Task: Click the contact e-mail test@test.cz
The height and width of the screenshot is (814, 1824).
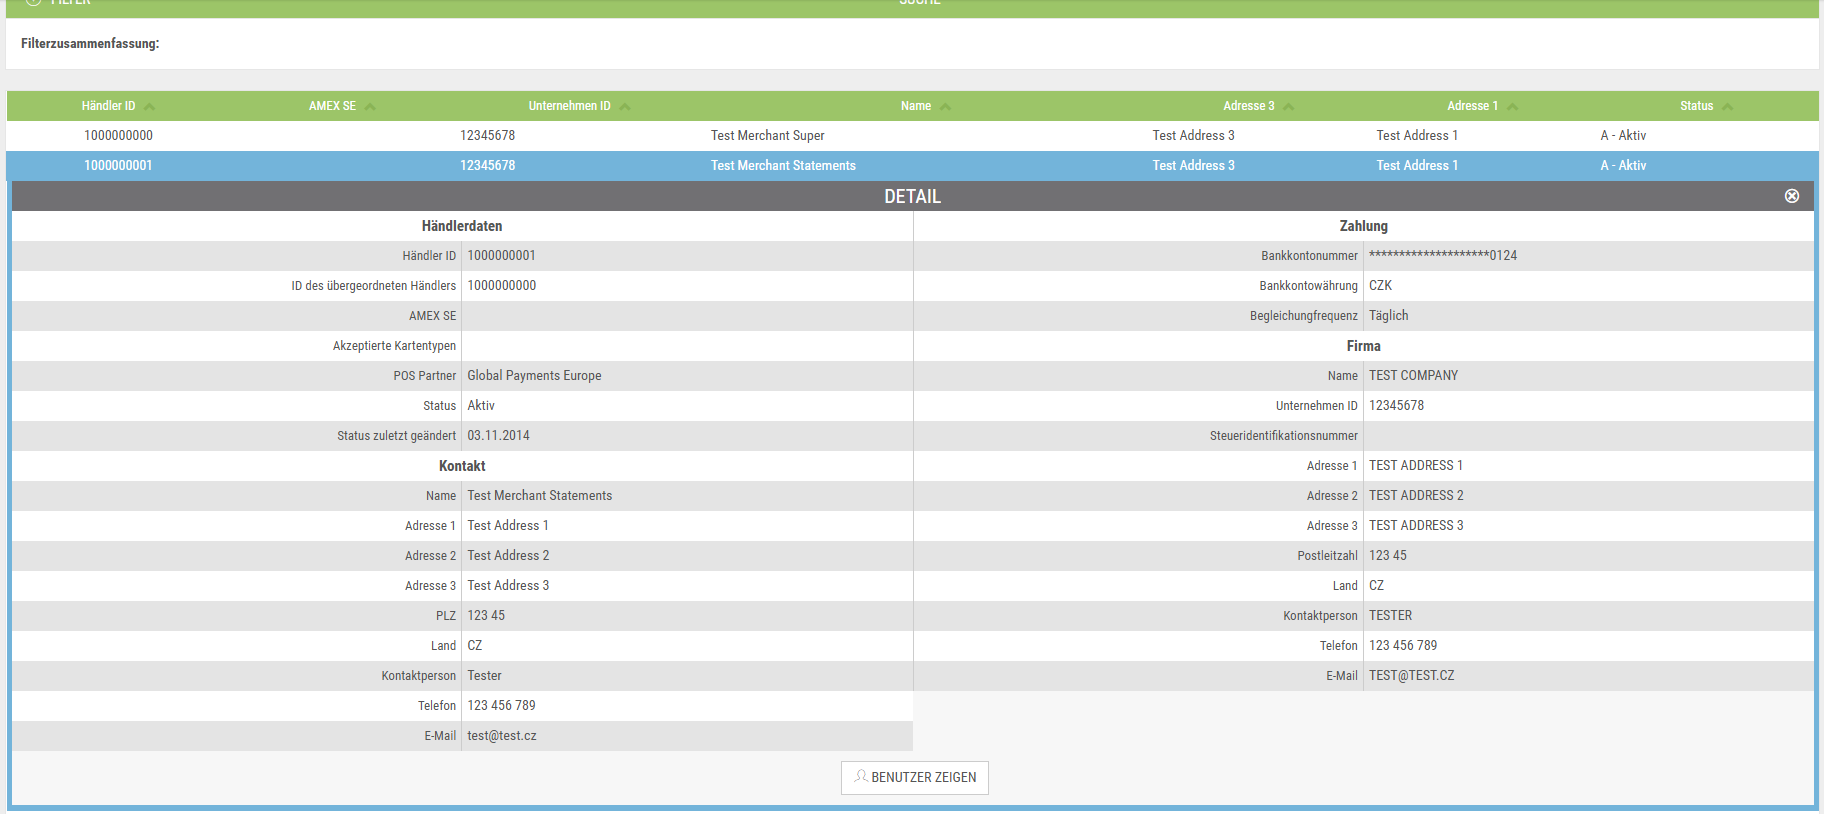Action: pyautogui.click(x=502, y=736)
